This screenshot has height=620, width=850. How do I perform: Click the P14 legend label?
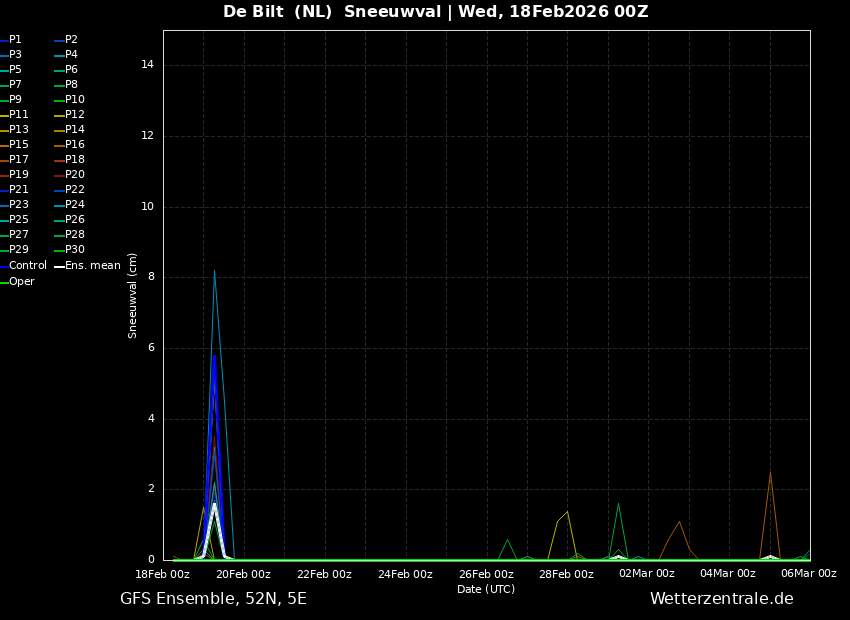pyautogui.click(x=75, y=130)
